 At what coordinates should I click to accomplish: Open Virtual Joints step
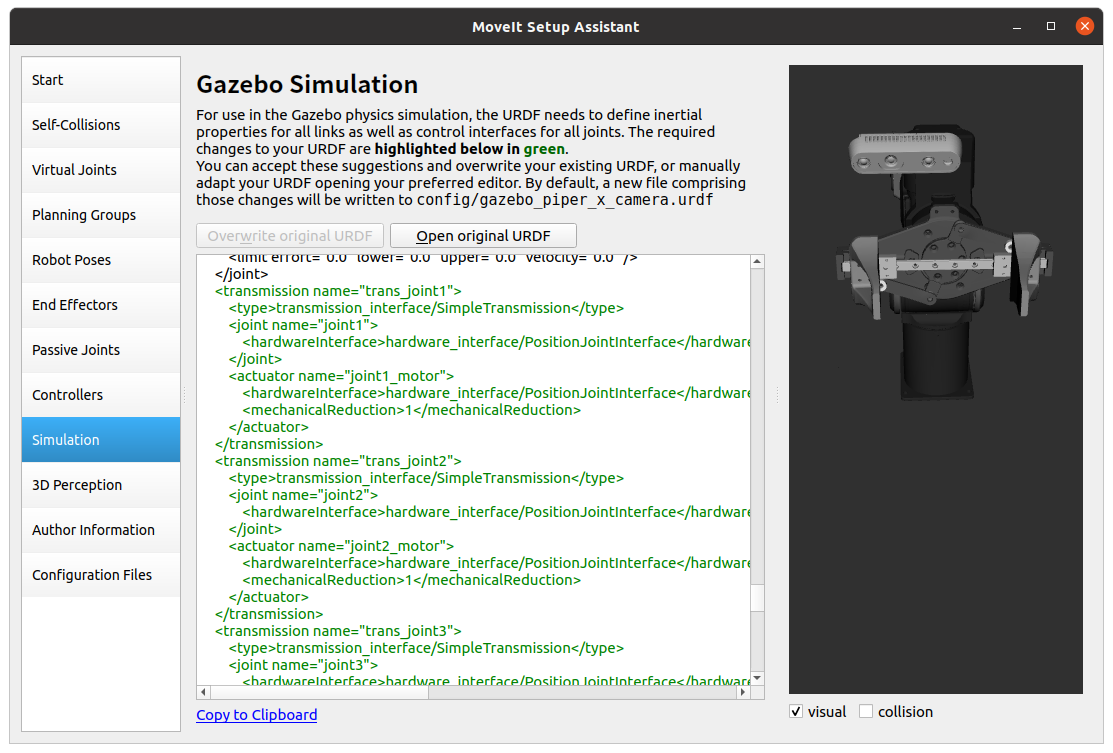click(x=101, y=170)
